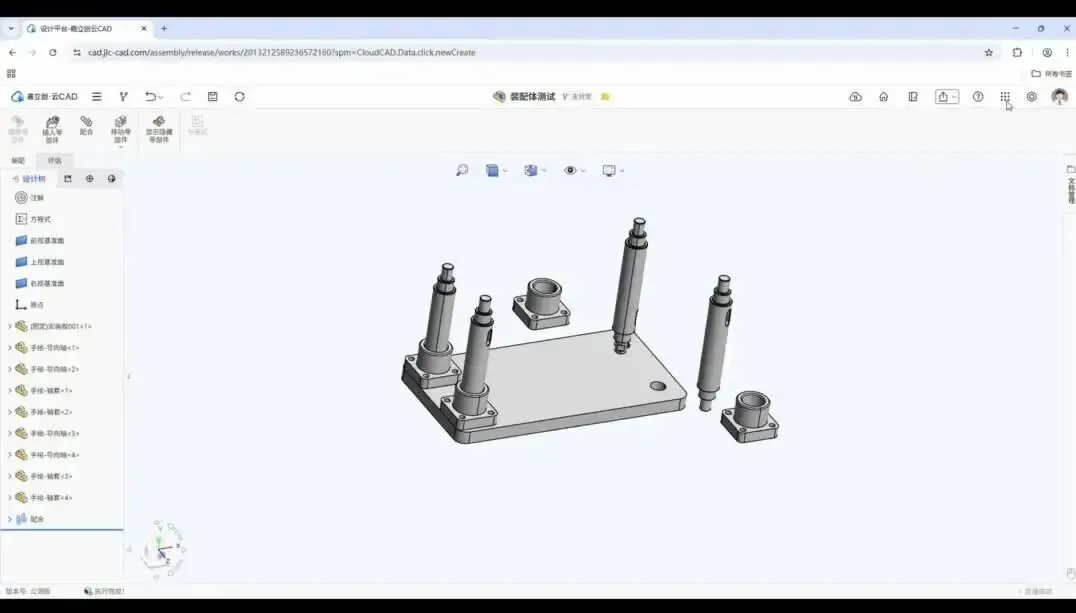Expand the 配合 mates folder in tree
Image resolution: width=1076 pixels, height=613 pixels.
point(10,519)
